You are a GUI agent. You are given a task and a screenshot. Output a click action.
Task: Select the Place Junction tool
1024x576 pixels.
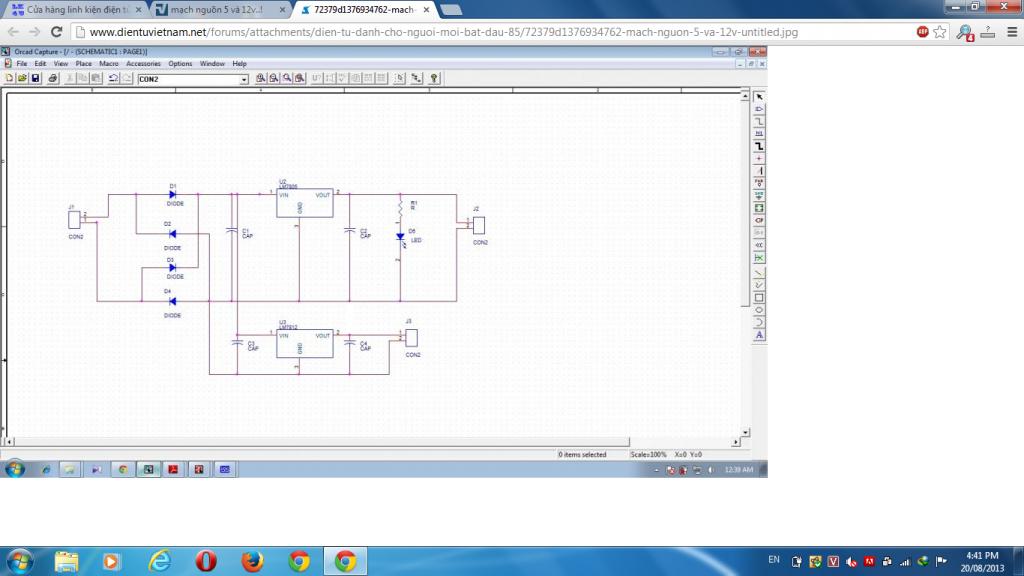pyautogui.click(x=759, y=159)
